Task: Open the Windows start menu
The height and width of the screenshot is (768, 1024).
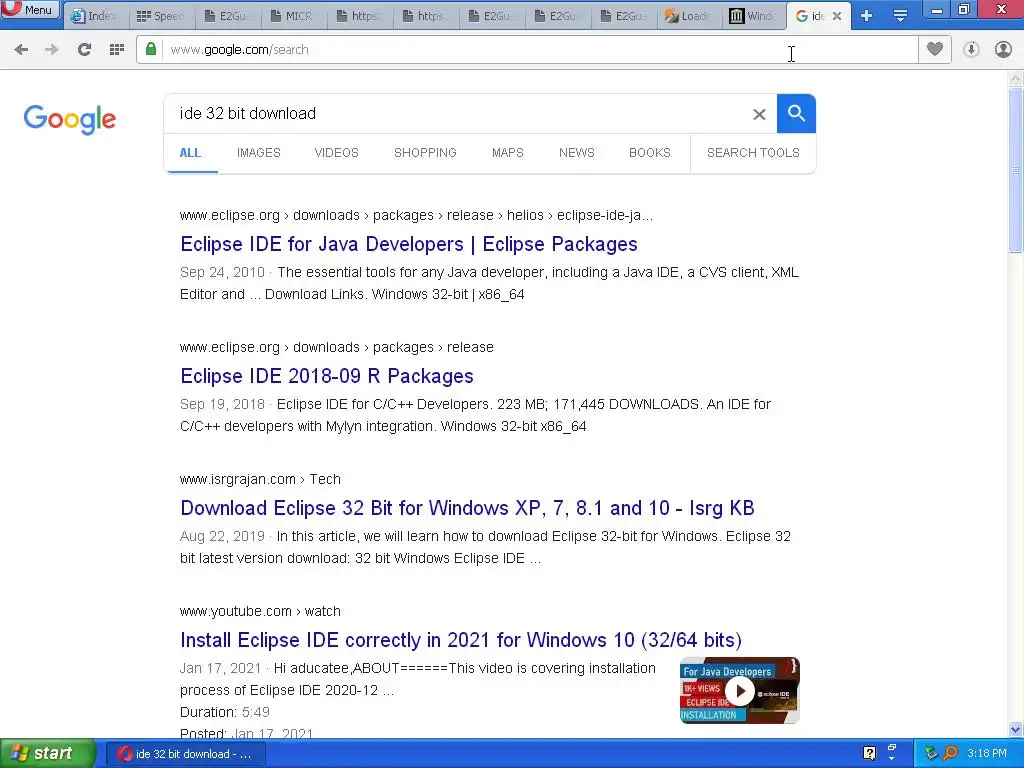Action: click(x=48, y=754)
